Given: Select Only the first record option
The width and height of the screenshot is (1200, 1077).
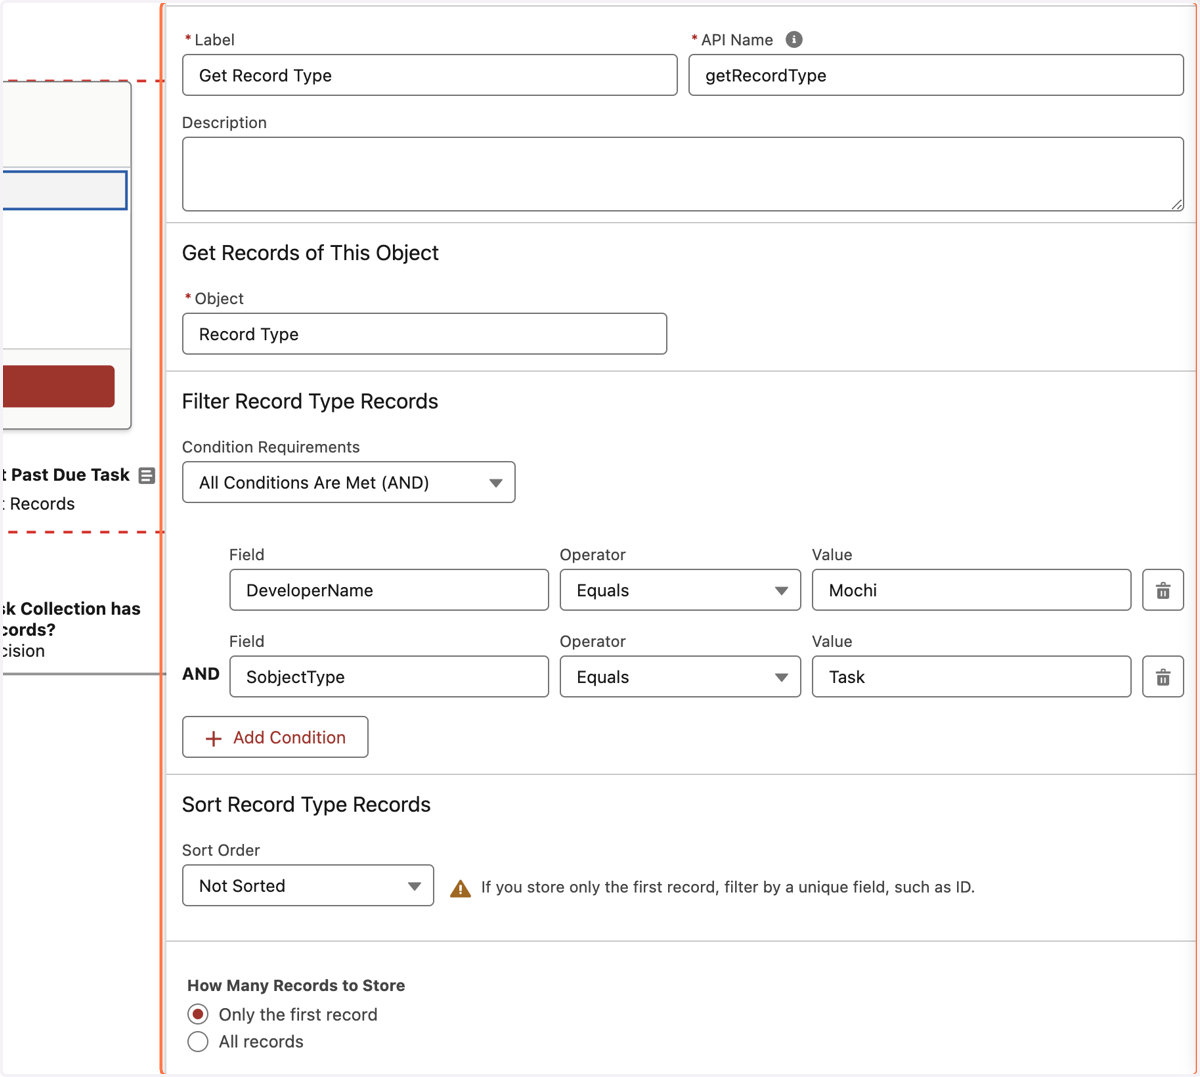Looking at the screenshot, I should pos(198,1014).
